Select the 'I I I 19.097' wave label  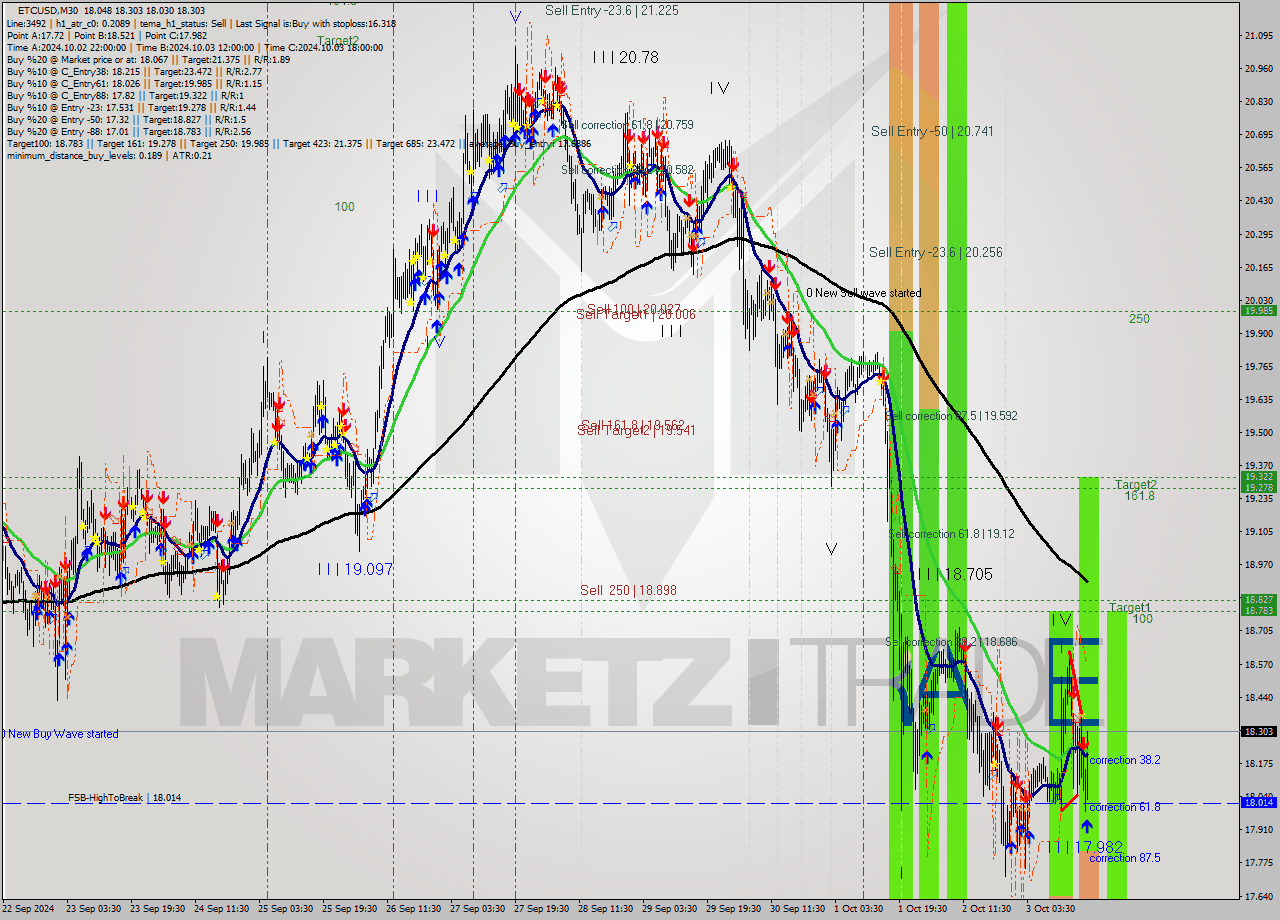[355, 569]
